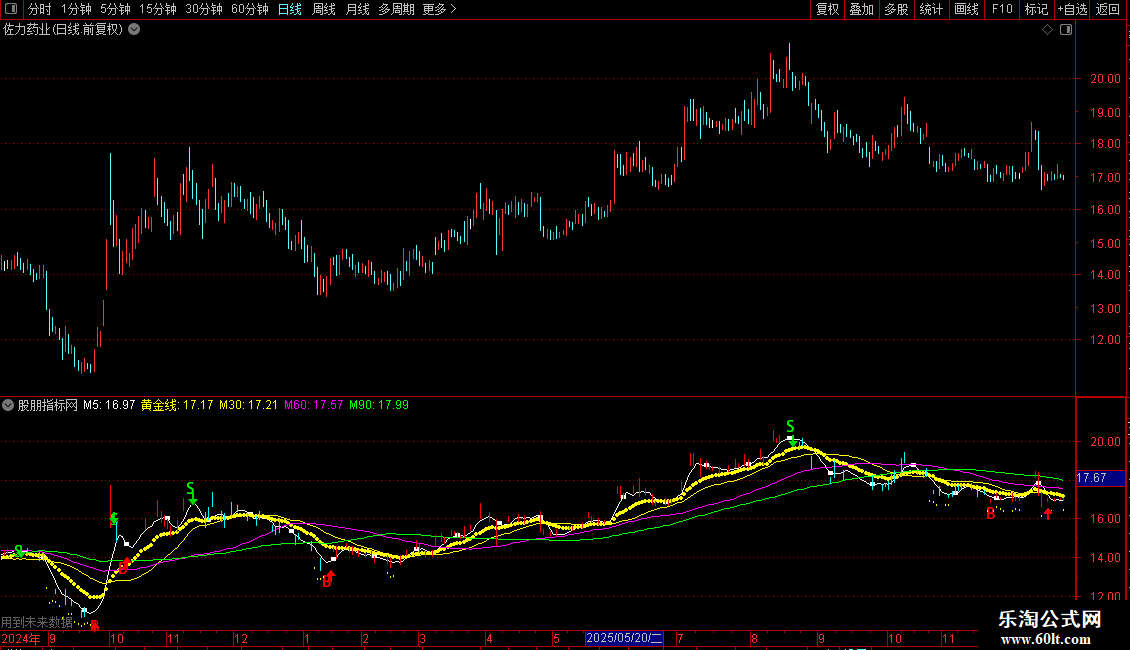Image resolution: width=1130 pixels, height=650 pixels.
Task: Add stock via +自选 button
Action: pos(1072,9)
